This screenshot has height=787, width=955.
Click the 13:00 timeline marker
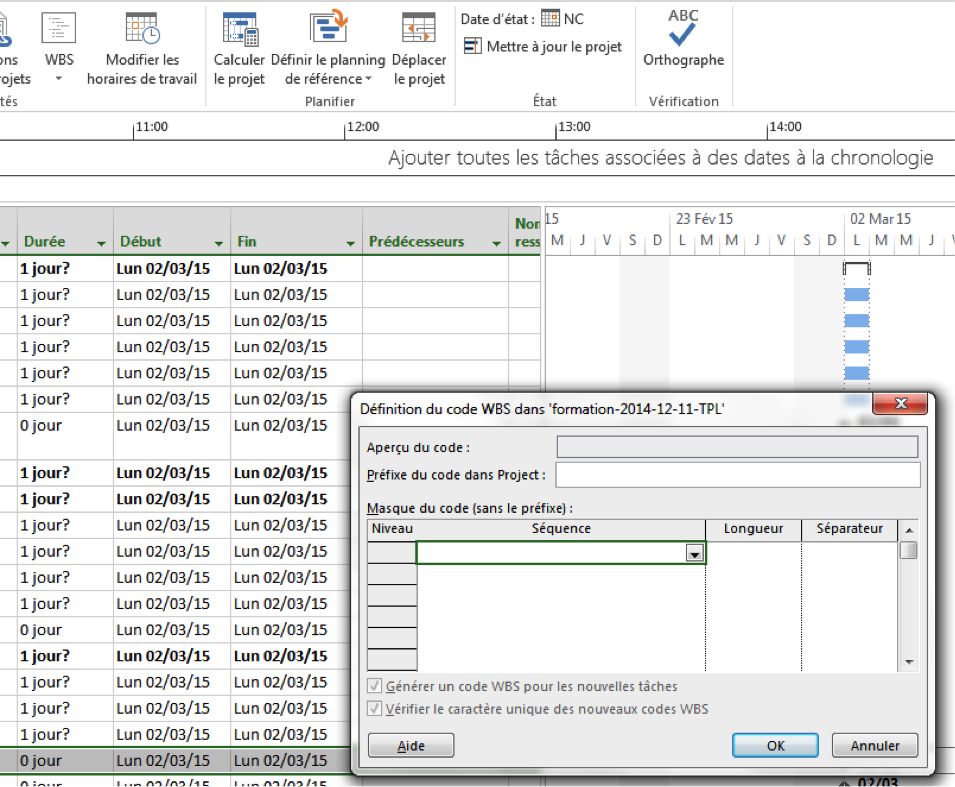574,127
